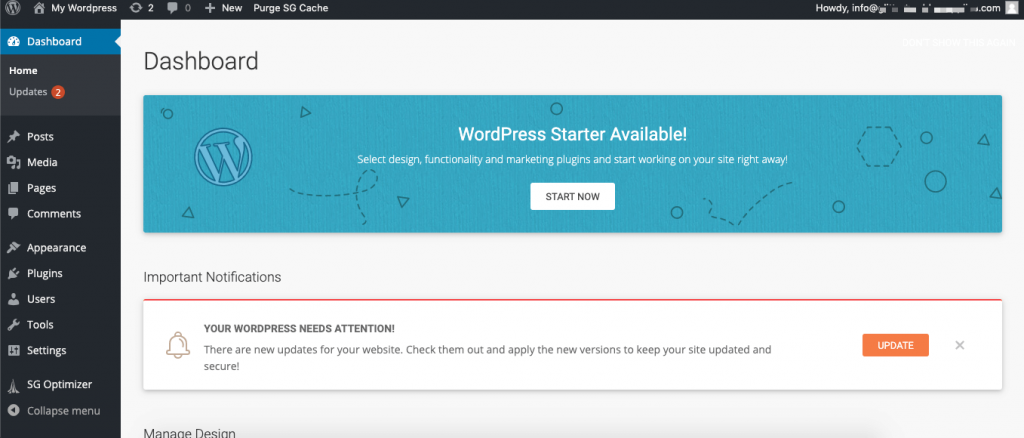Open the New content menu

pyautogui.click(x=223, y=8)
